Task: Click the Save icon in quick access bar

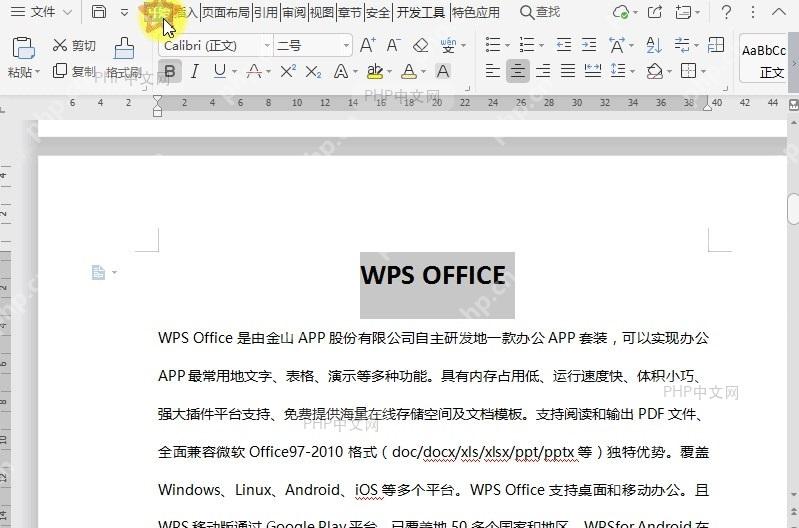Action: pyautogui.click(x=99, y=11)
